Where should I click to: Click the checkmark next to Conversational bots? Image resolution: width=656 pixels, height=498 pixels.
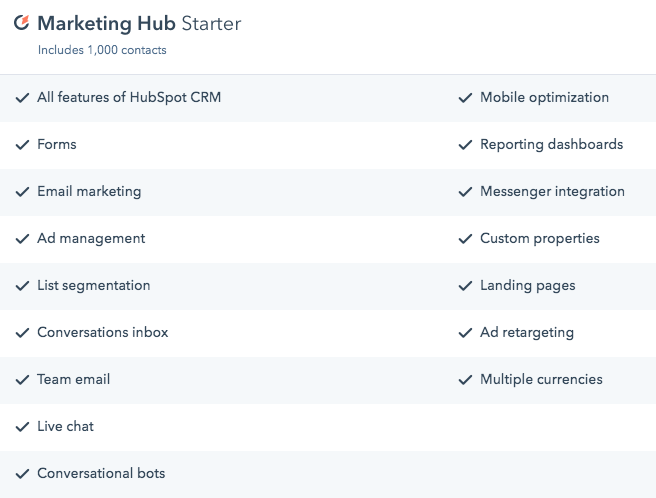(22, 474)
